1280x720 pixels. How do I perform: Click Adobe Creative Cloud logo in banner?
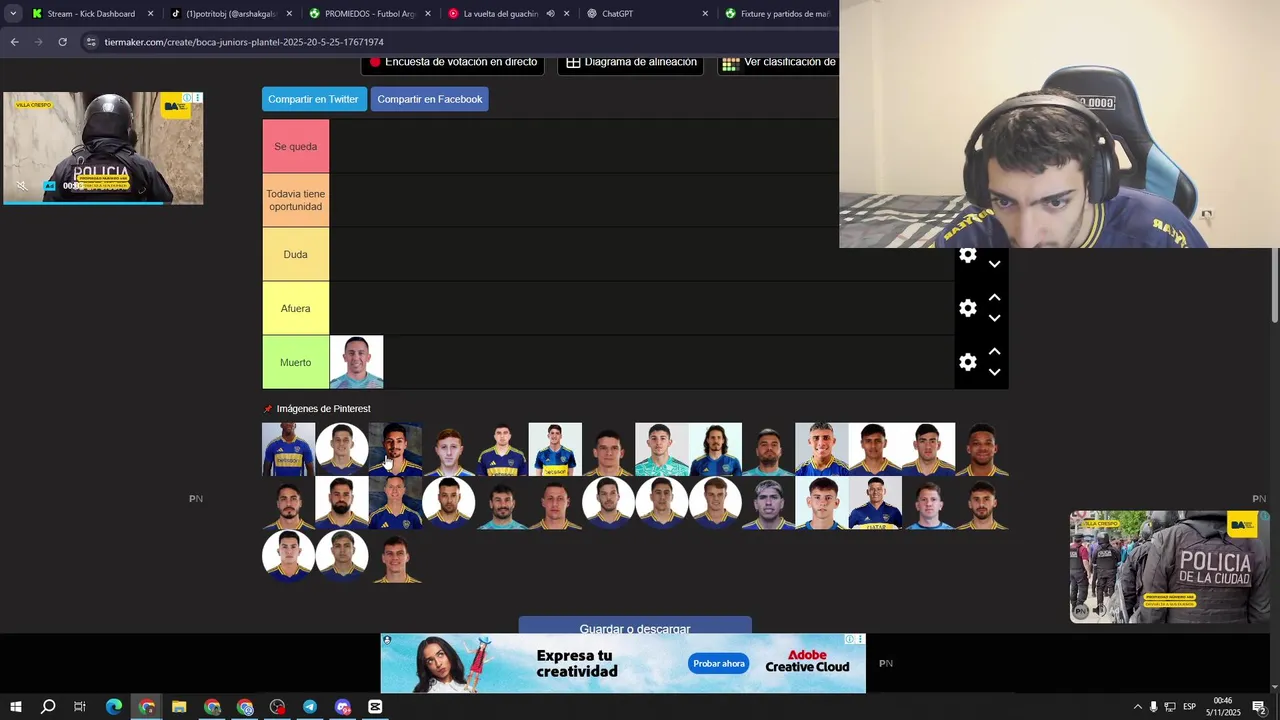click(807, 662)
